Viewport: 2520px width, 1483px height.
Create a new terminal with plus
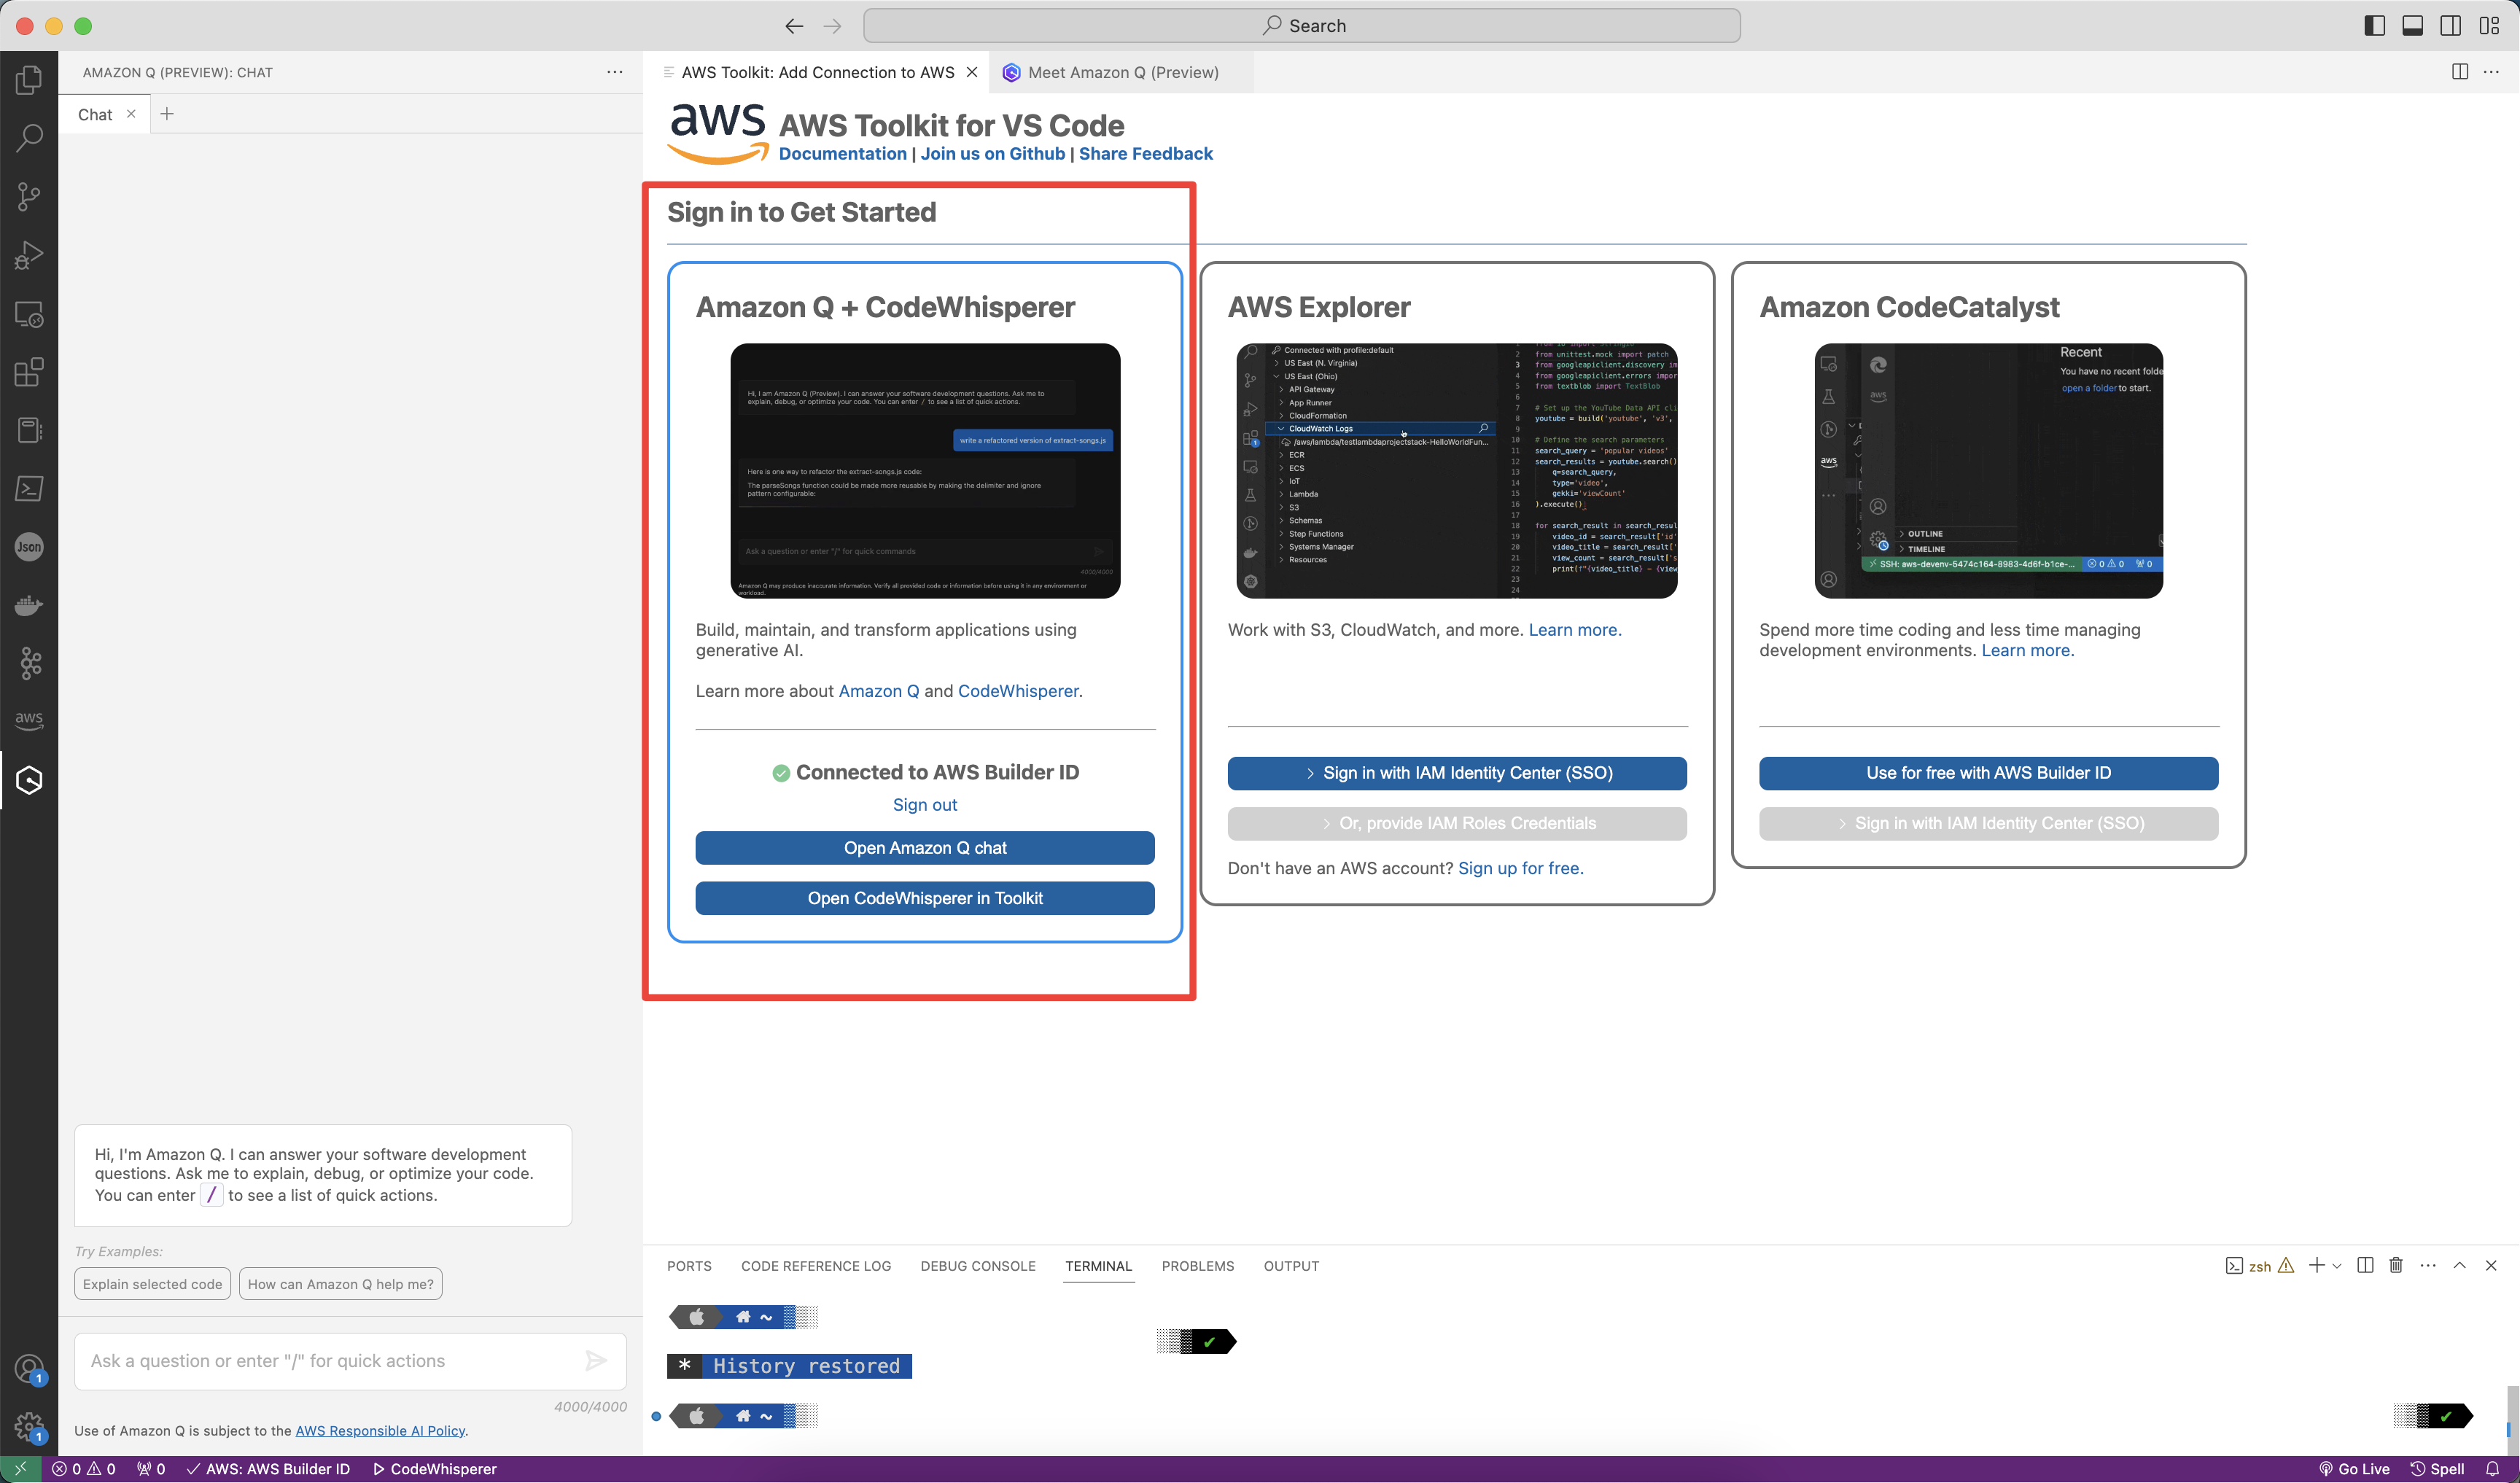pos(2316,1265)
